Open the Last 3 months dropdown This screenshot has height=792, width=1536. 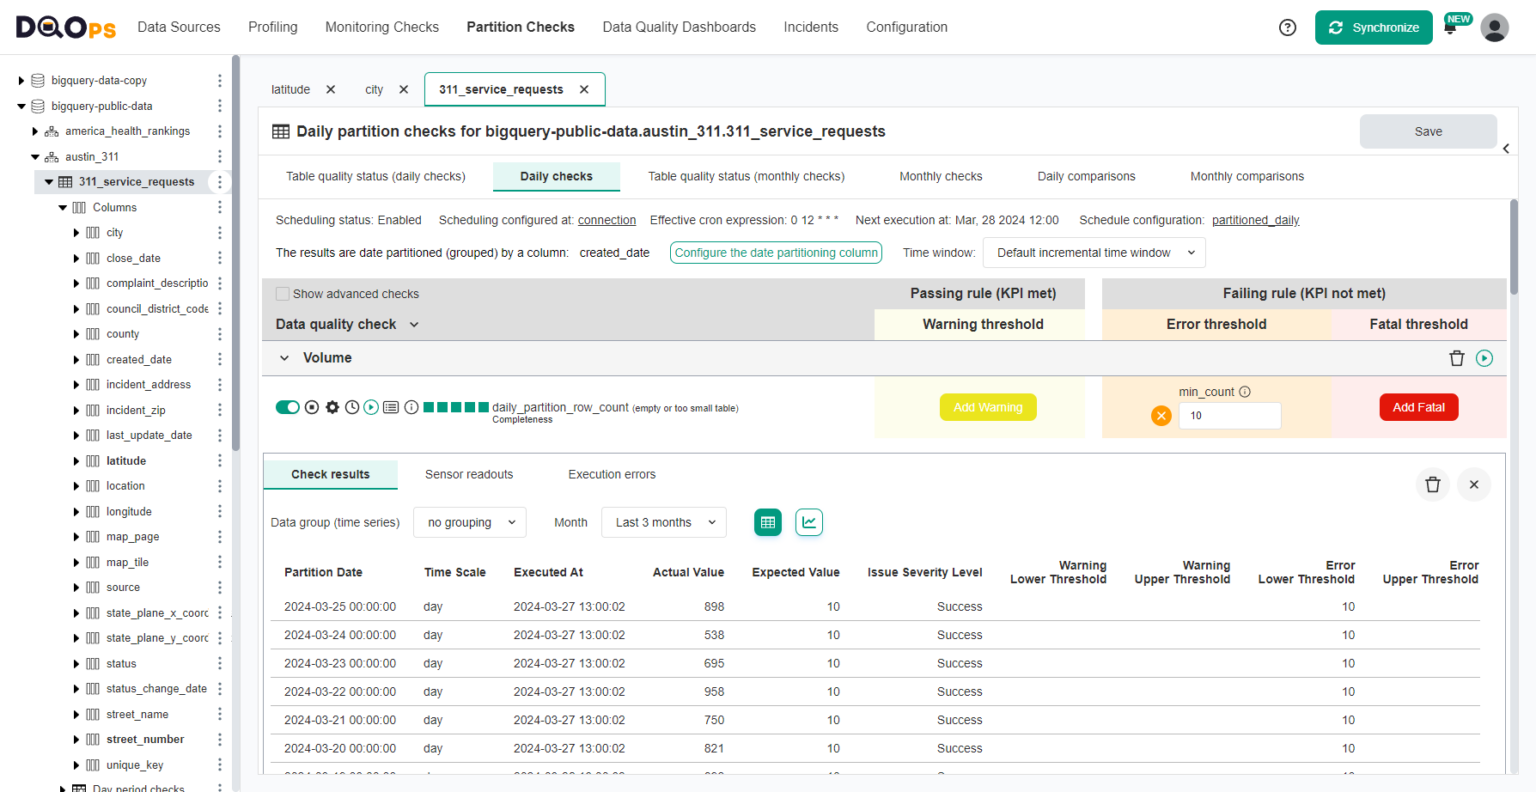tap(663, 521)
